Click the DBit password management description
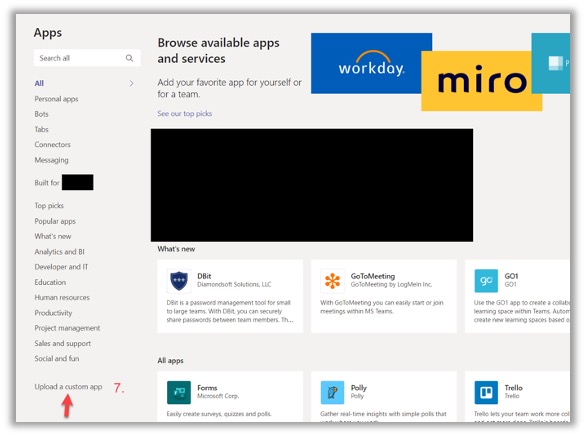Image resolution: width=586 pixels, height=436 pixels. coord(230,311)
